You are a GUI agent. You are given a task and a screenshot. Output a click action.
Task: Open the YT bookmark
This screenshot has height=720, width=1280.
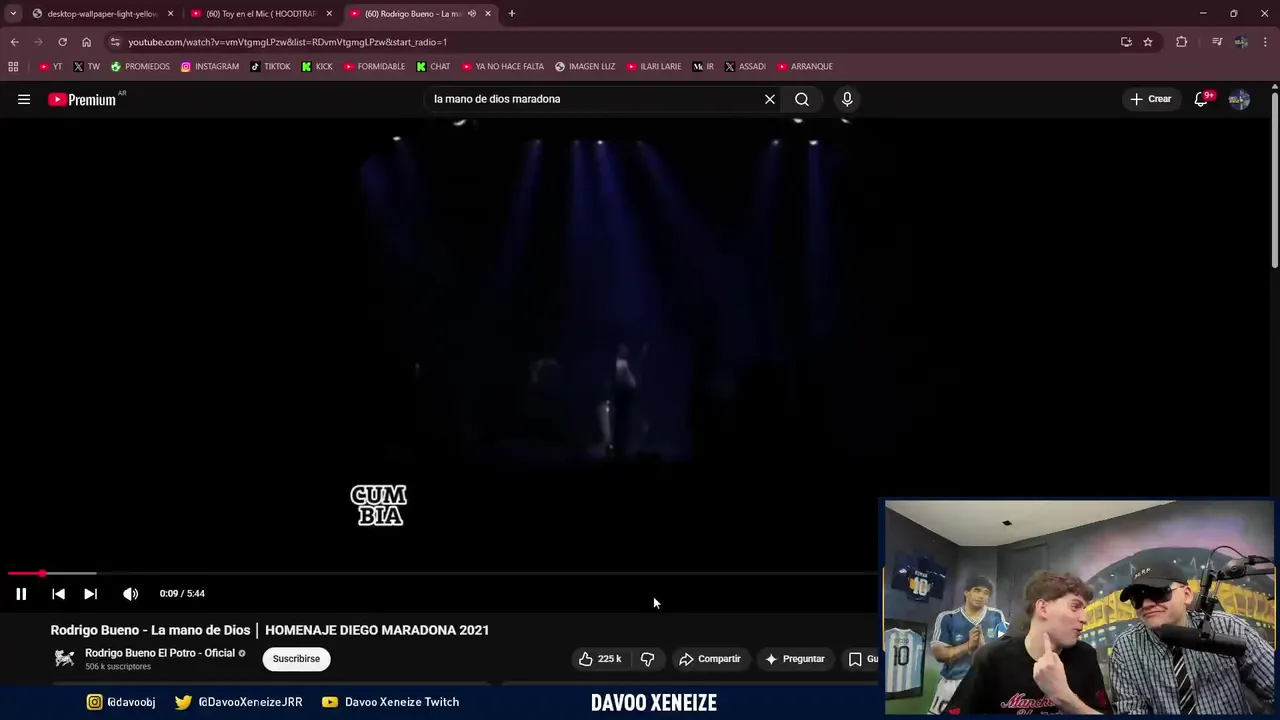[50, 67]
